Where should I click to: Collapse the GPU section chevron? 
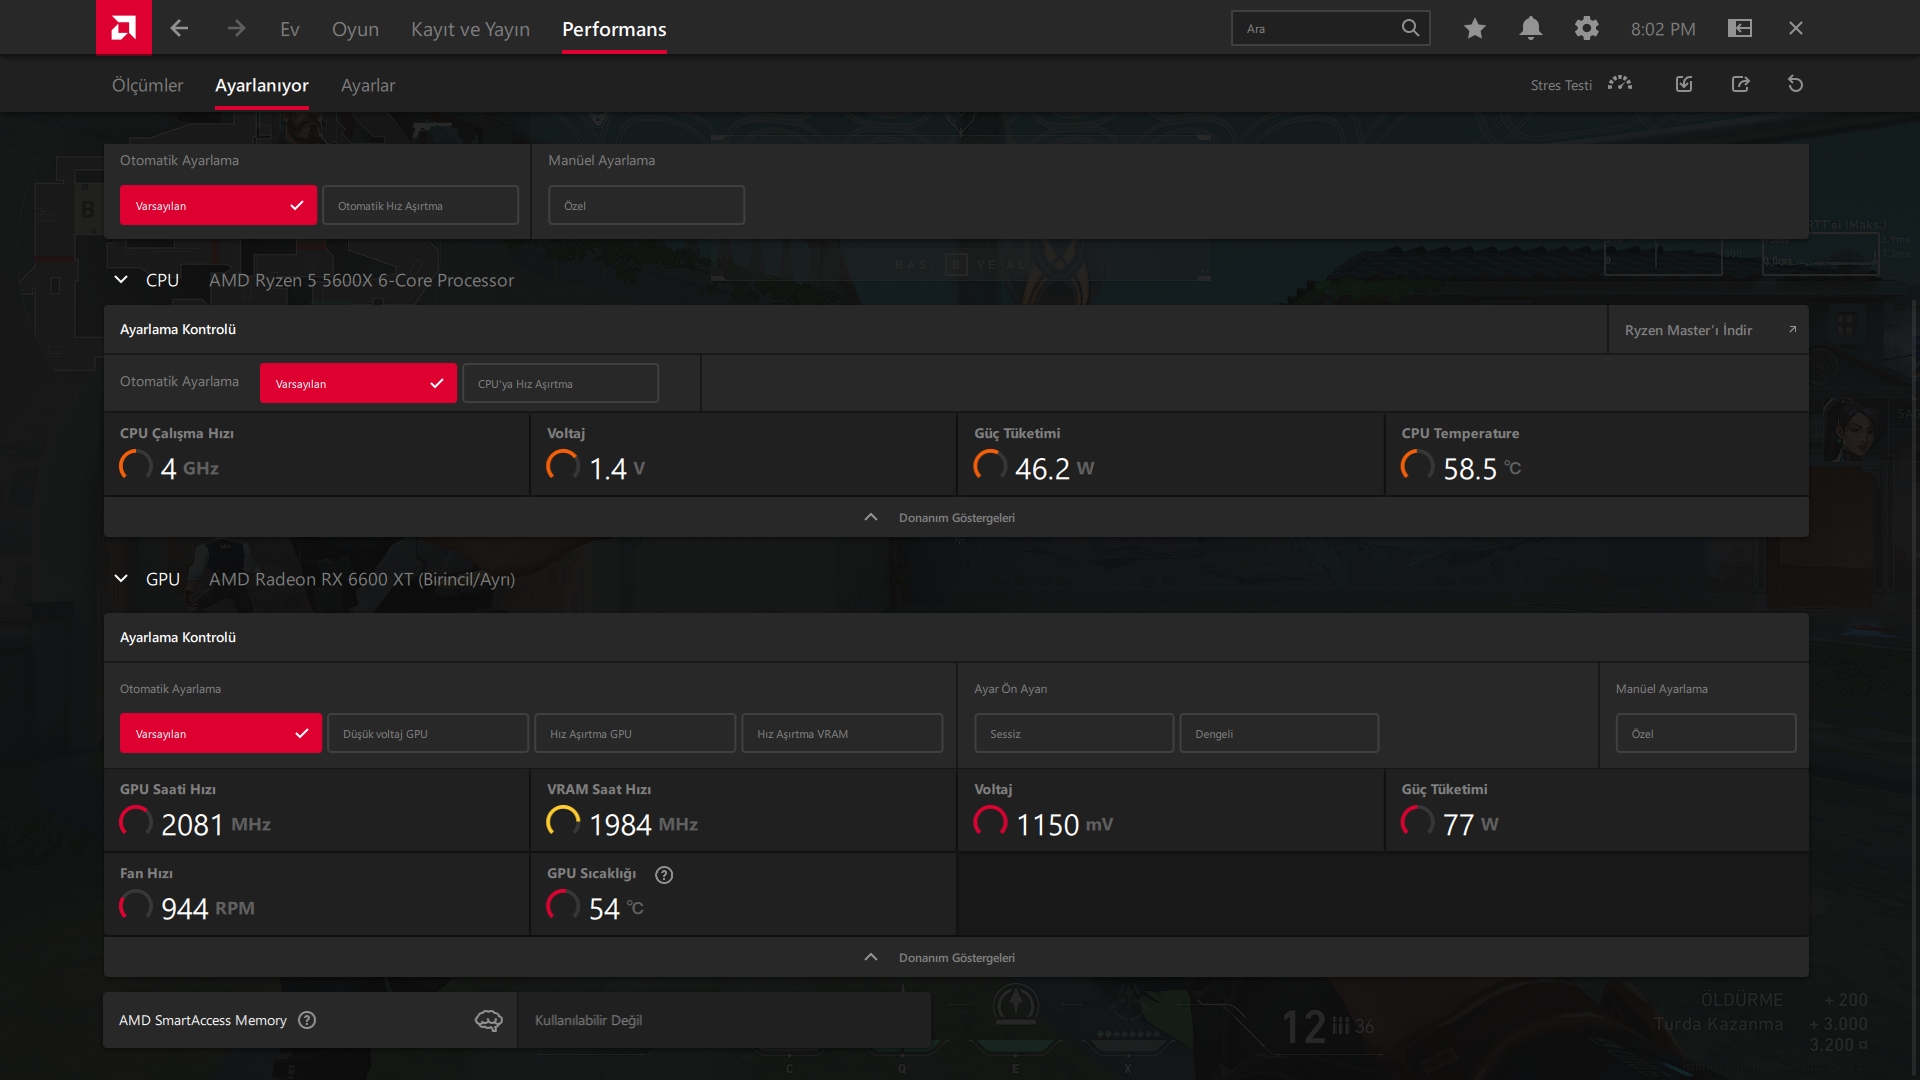pyautogui.click(x=121, y=579)
